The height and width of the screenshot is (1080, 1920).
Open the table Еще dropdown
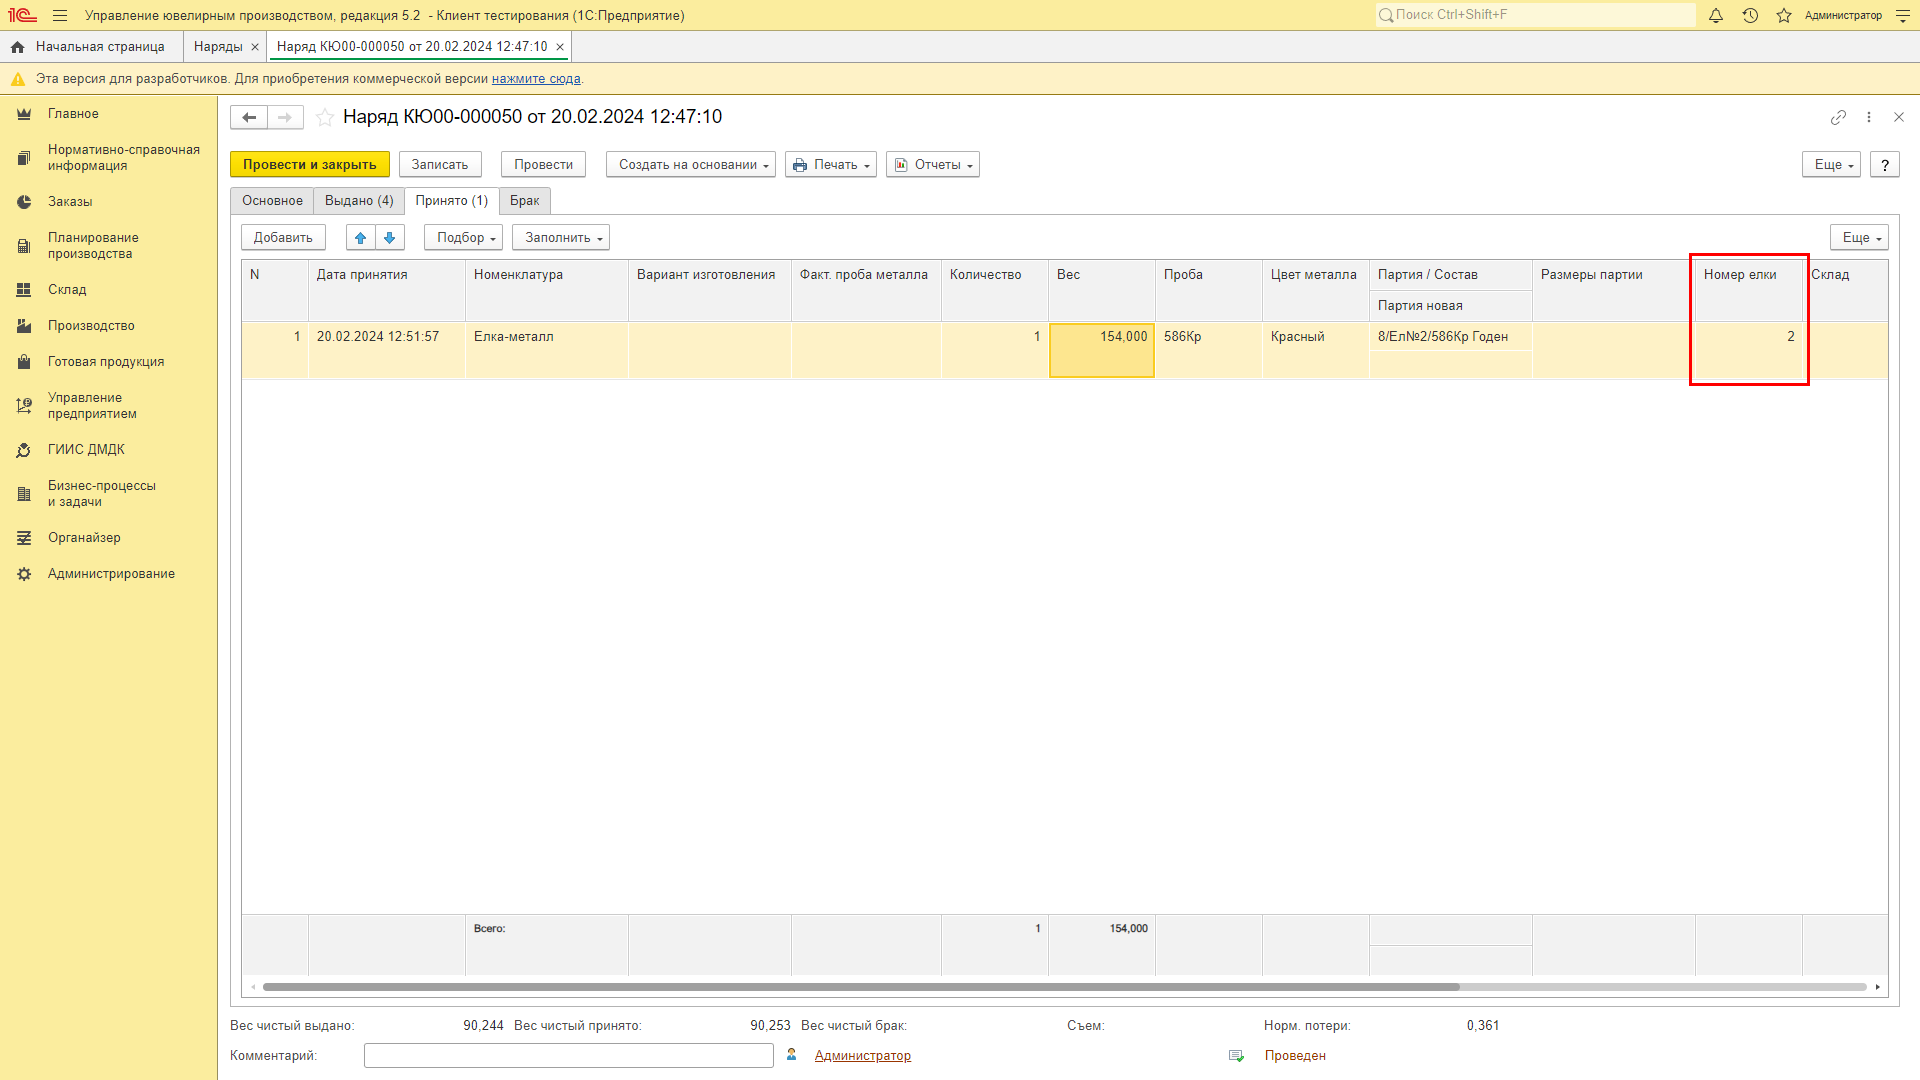(1859, 238)
